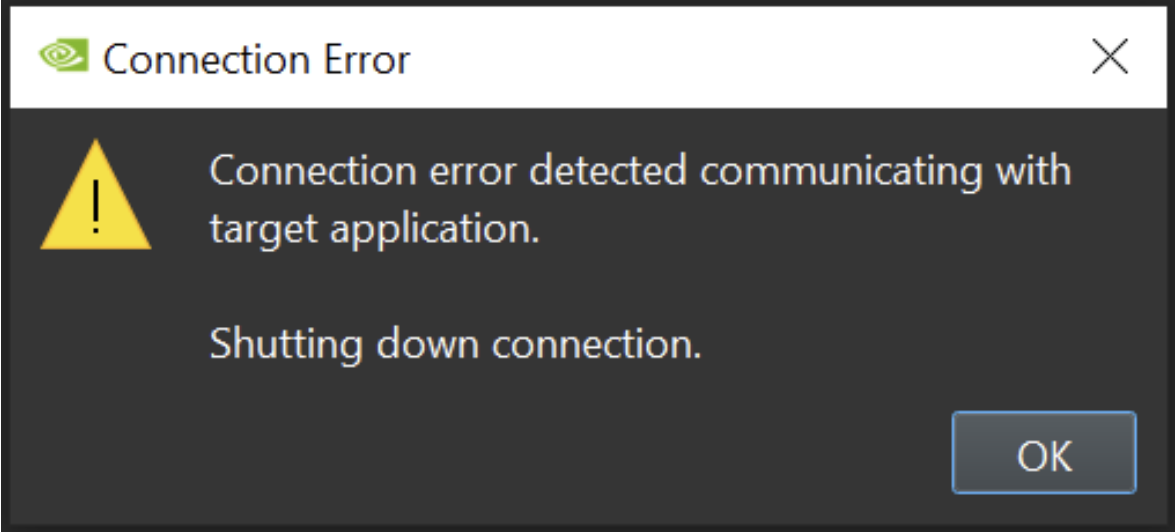The height and width of the screenshot is (532, 1175).
Task: Dismiss the dialog with the X button
Action: pos(1110,58)
